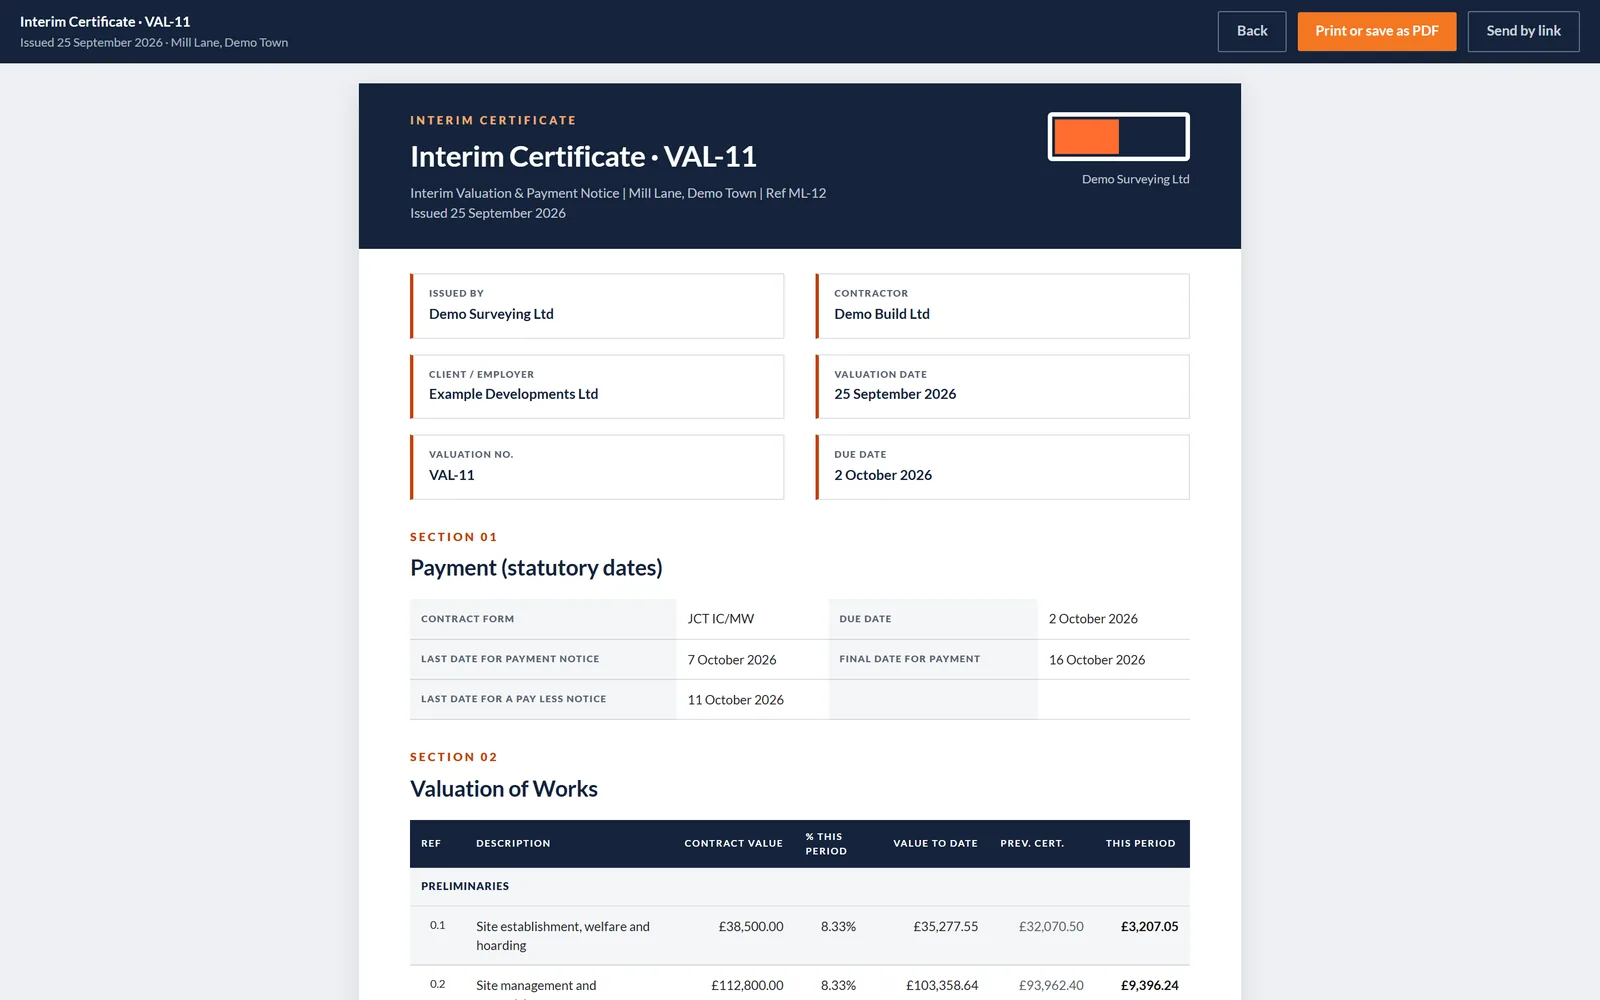The height and width of the screenshot is (1000, 1600).
Task: Click the Interim Certificate · VAL-11 main title
Action: click(x=583, y=157)
